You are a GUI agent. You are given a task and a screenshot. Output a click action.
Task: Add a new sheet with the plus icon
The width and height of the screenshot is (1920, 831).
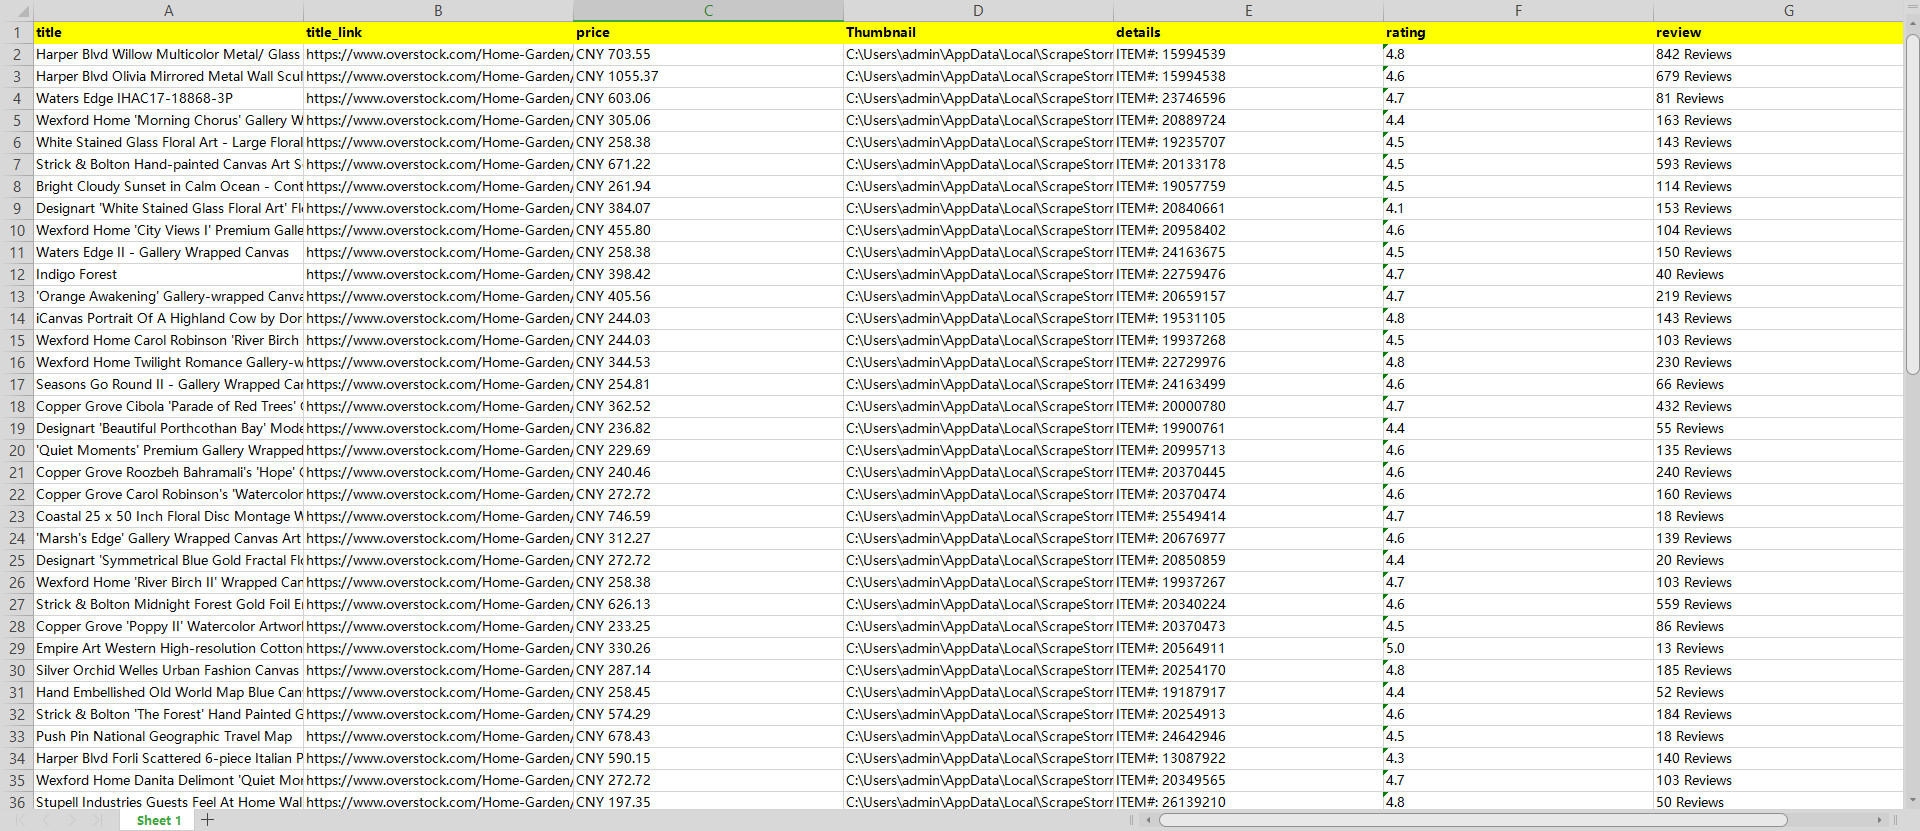207,820
